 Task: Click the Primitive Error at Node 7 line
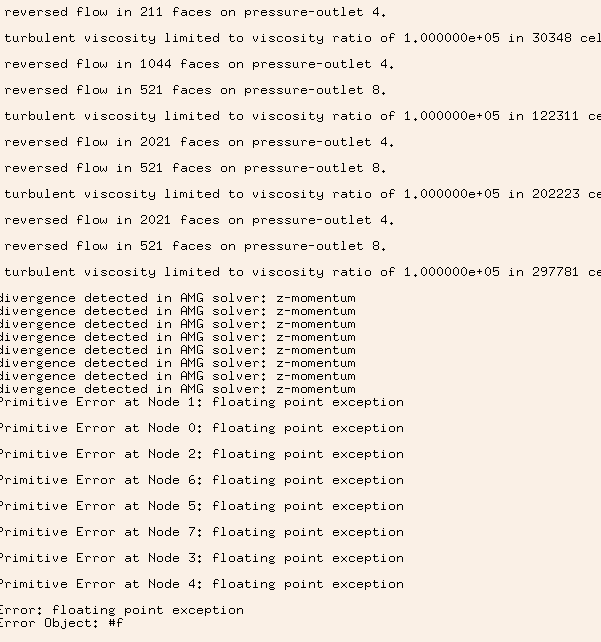[201, 532]
